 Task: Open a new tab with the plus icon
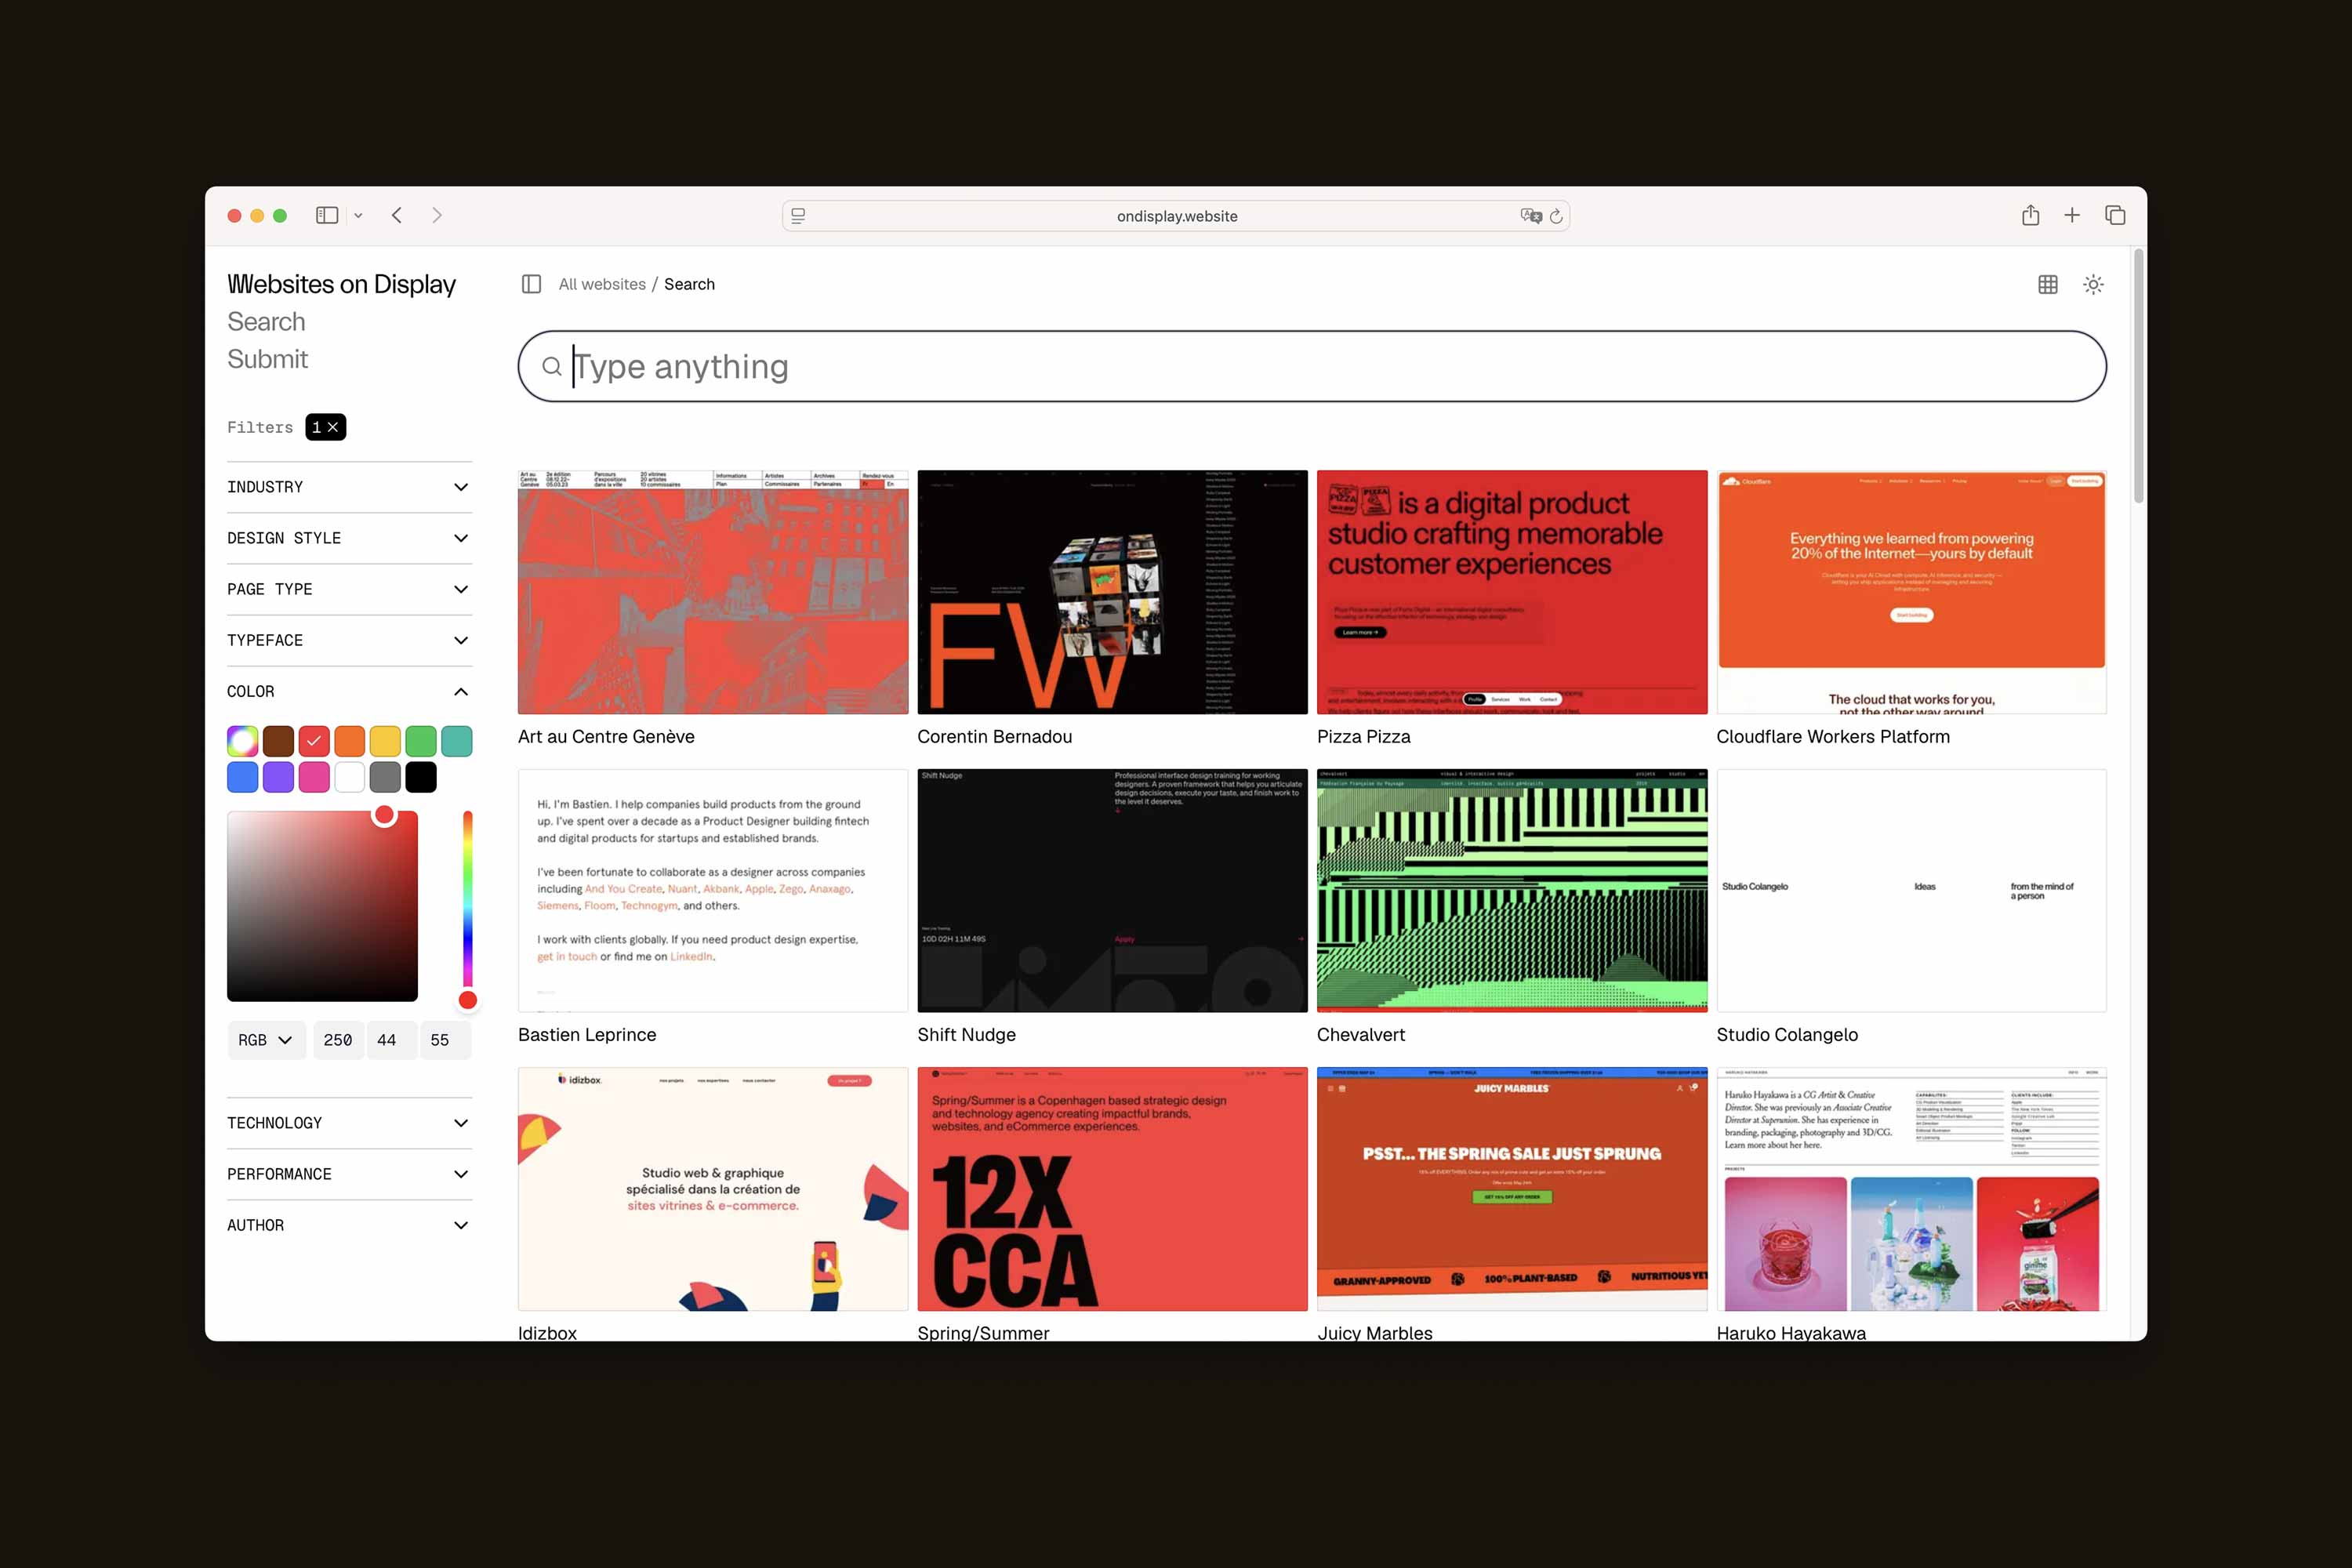[2072, 215]
